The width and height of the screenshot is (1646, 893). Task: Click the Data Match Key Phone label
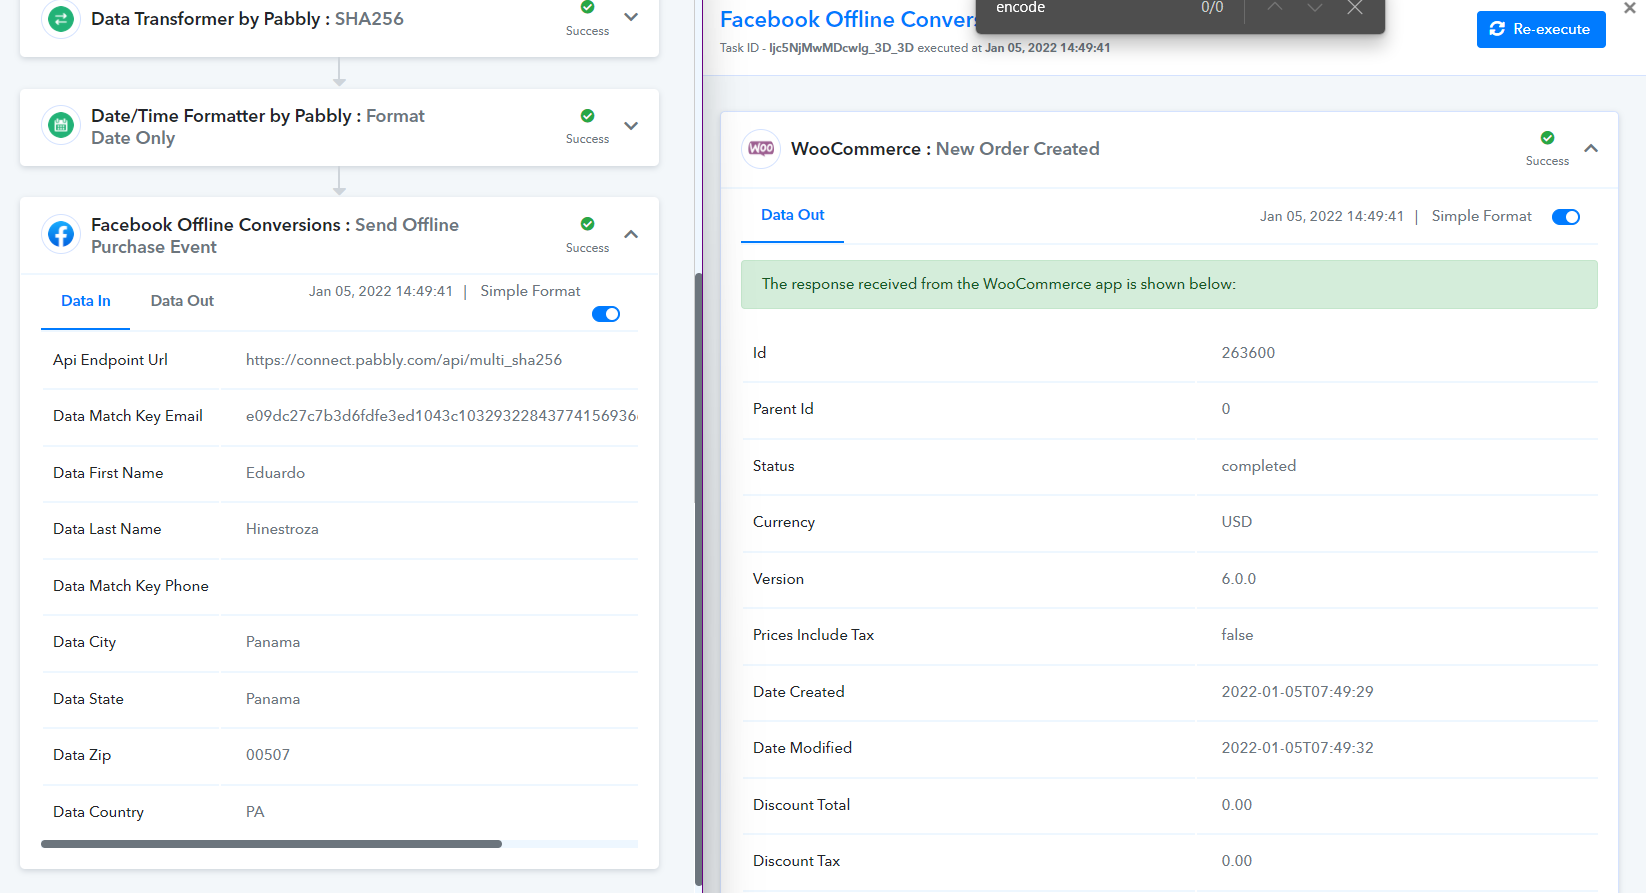(131, 586)
